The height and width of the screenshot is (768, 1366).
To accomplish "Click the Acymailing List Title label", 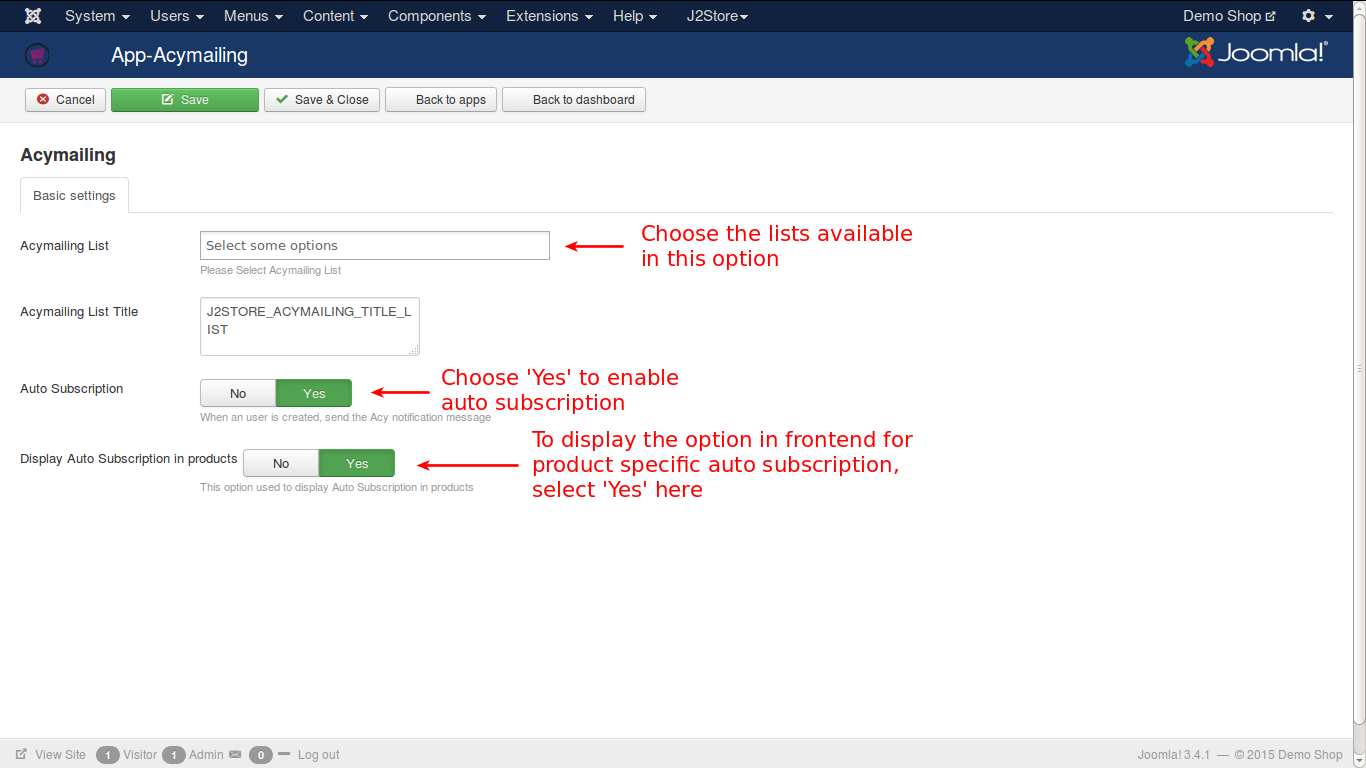I will click(79, 312).
